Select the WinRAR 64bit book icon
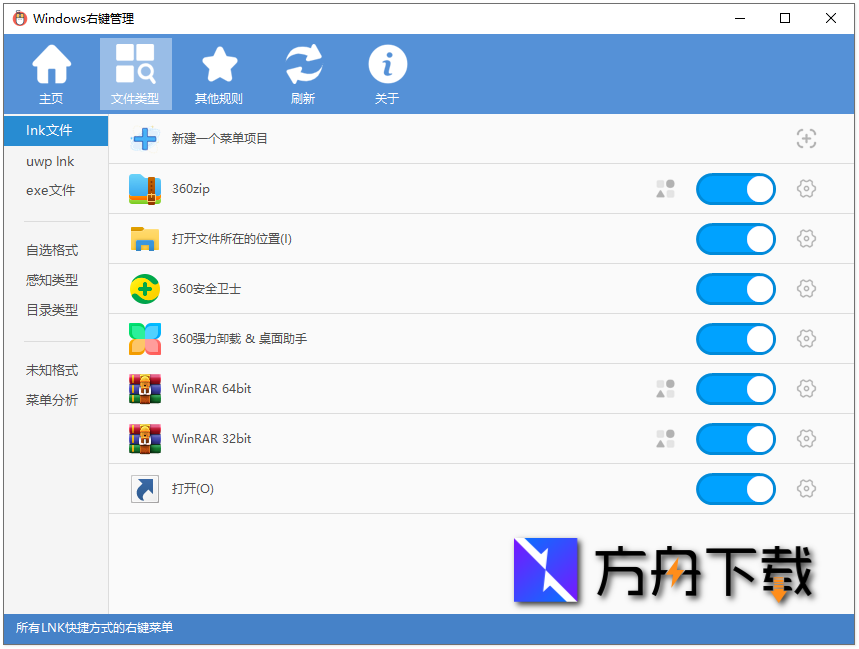The width and height of the screenshot is (859, 649). (x=144, y=389)
